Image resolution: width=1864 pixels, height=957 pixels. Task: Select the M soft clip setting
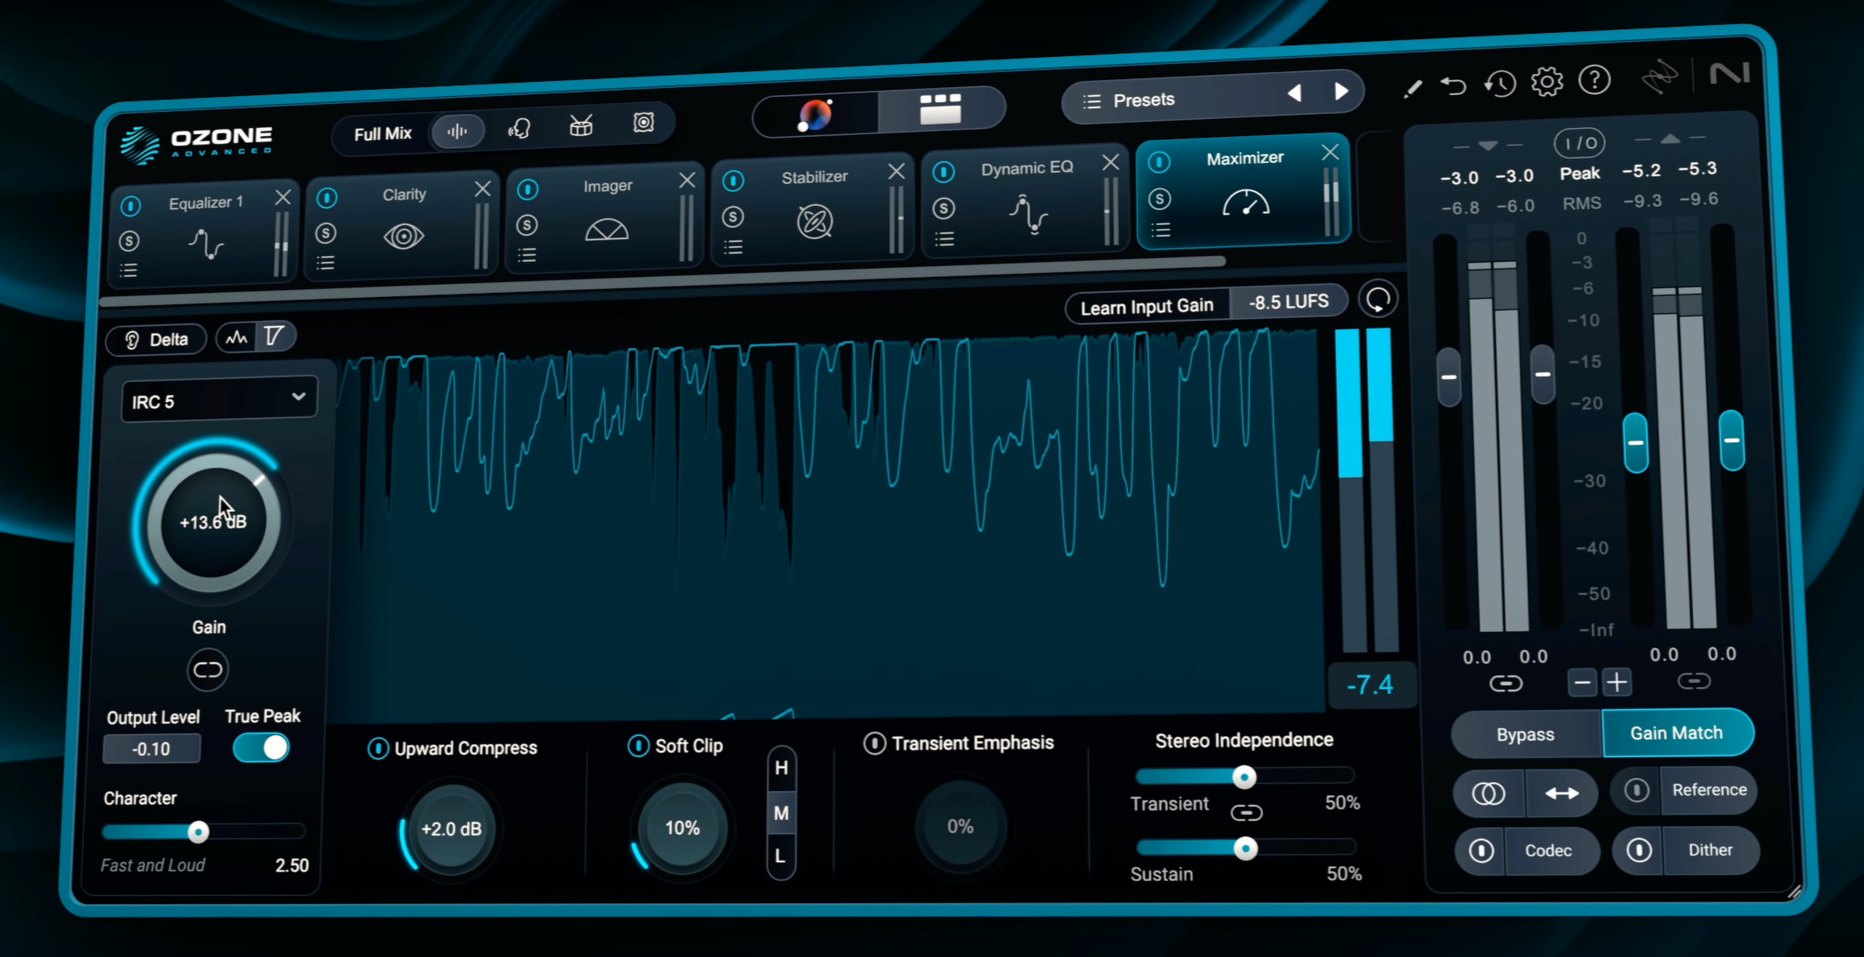click(781, 813)
